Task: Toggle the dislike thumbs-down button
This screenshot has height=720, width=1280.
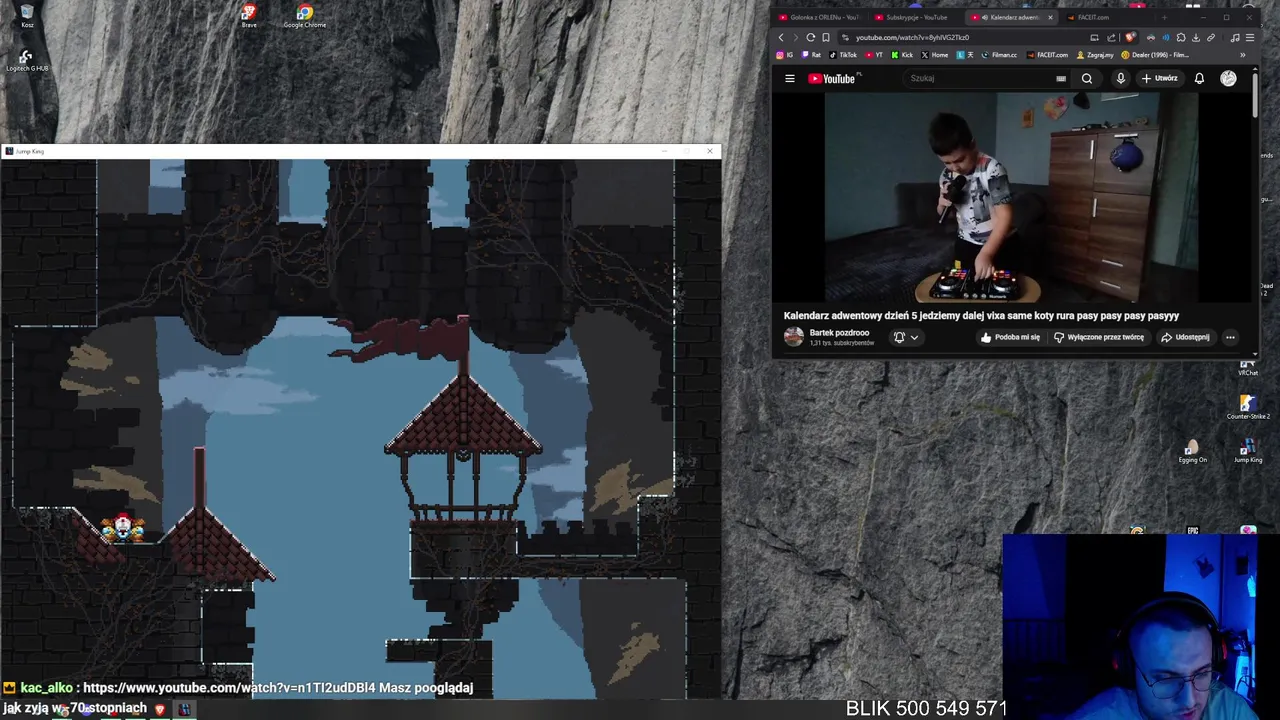Action: pyautogui.click(x=1098, y=337)
